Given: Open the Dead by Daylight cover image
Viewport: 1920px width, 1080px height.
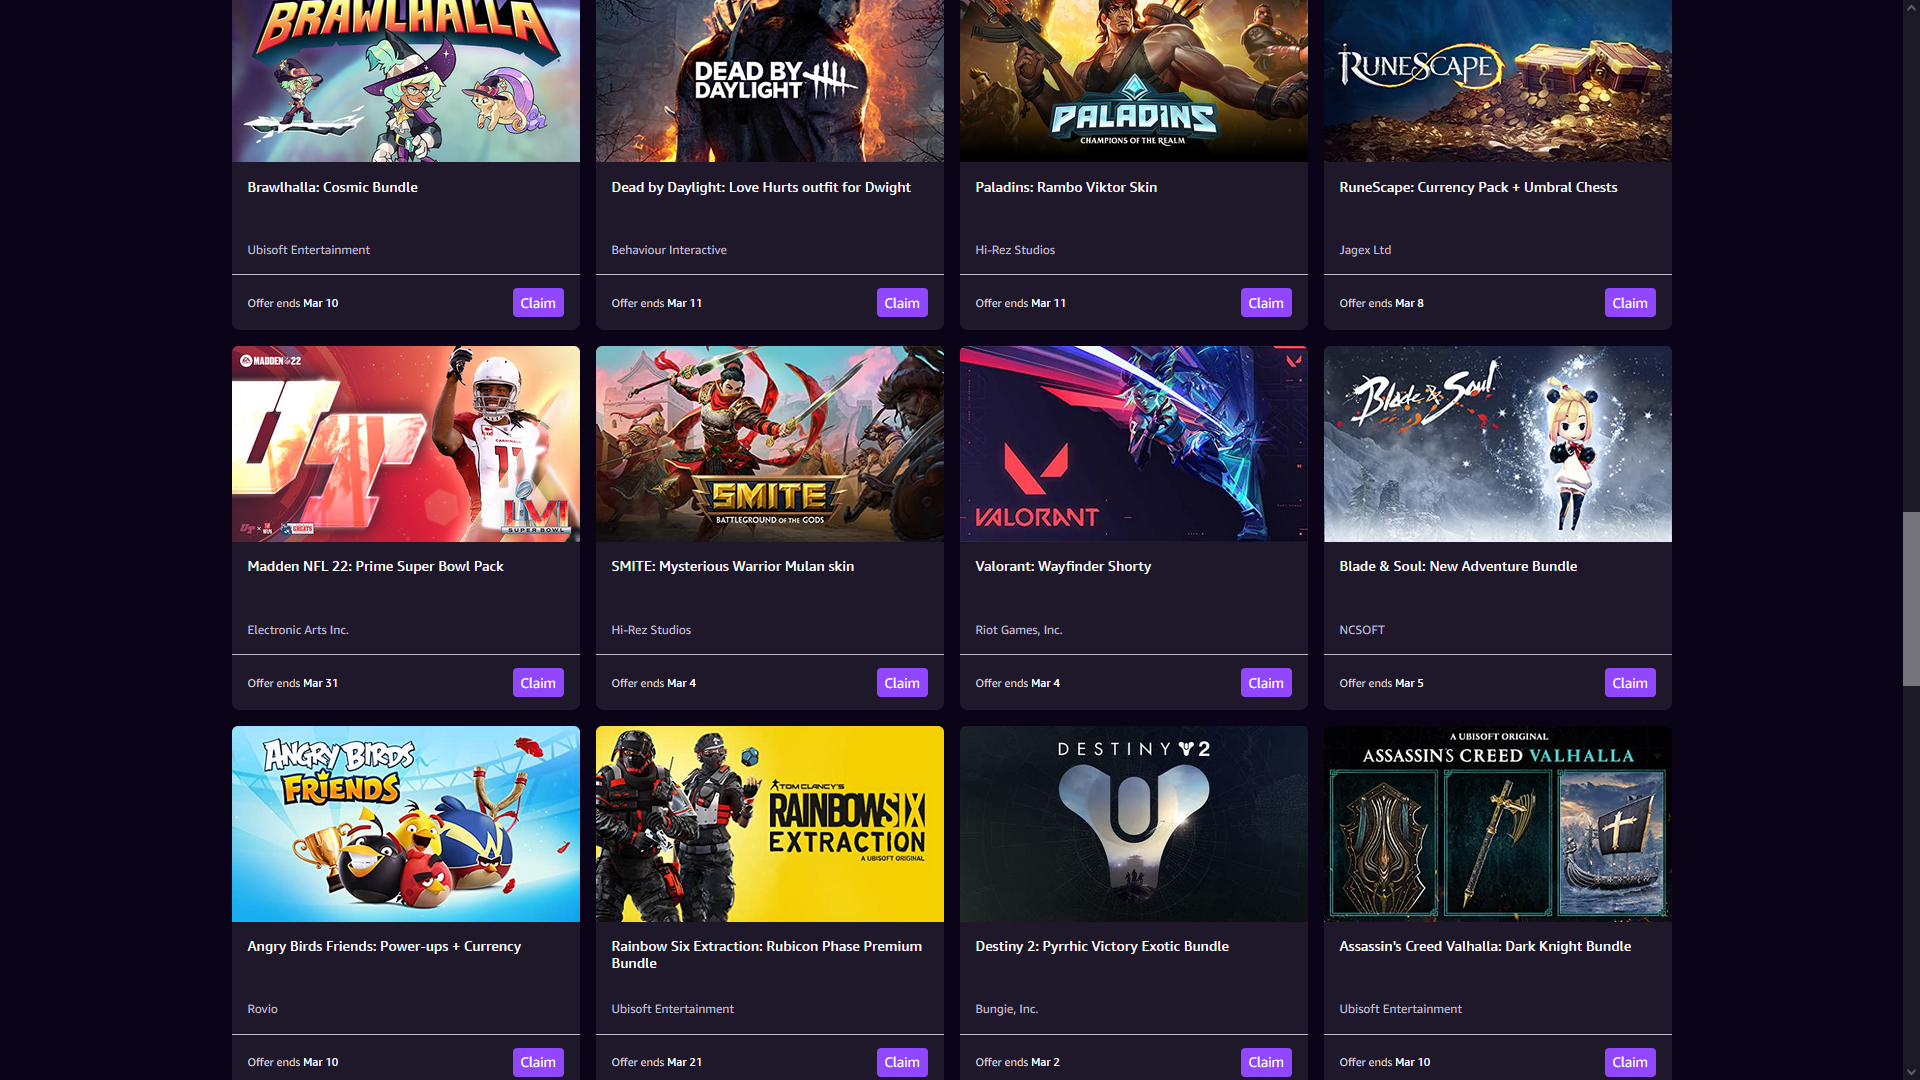Looking at the screenshot, I should click(770, 81).
